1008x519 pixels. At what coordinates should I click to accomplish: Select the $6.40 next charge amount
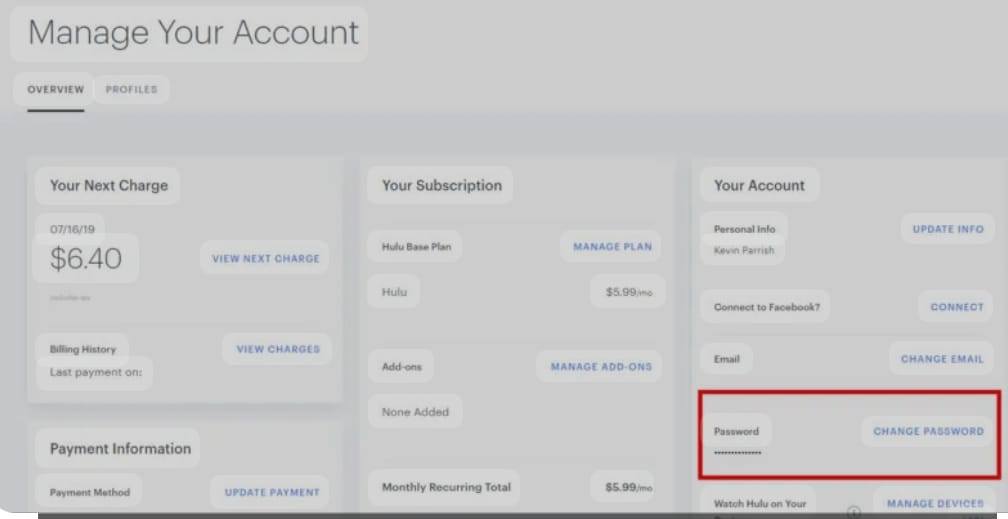[86, 259]
